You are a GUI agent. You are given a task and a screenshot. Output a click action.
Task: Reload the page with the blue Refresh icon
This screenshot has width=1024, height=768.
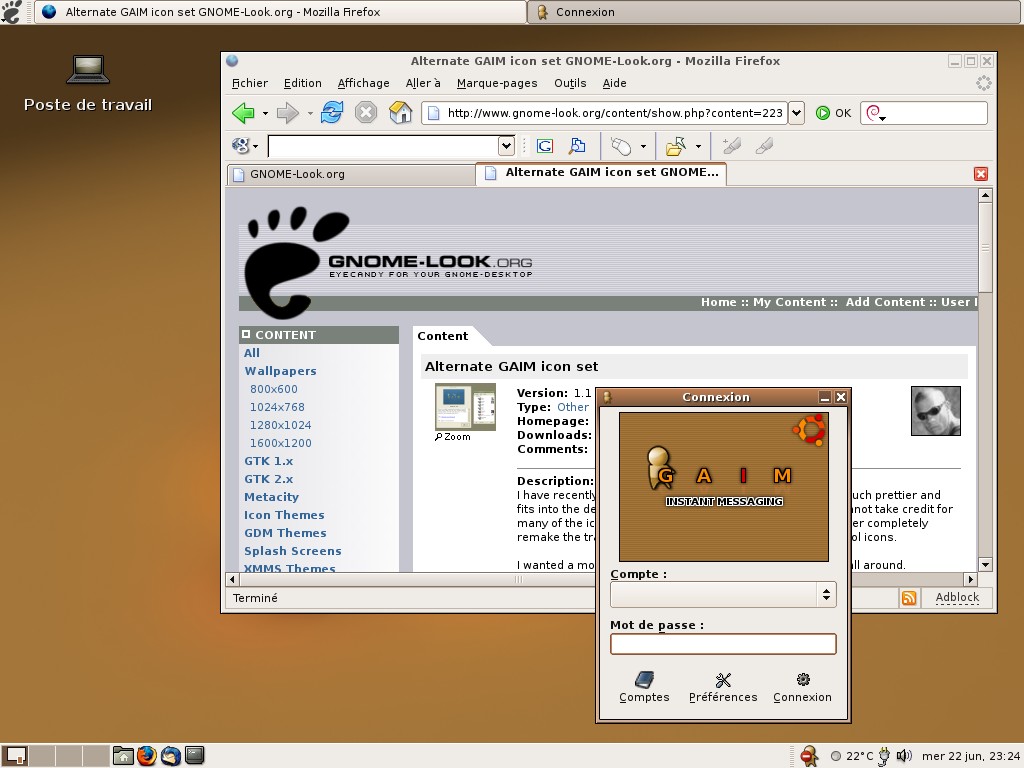click(x=332, y=112)
